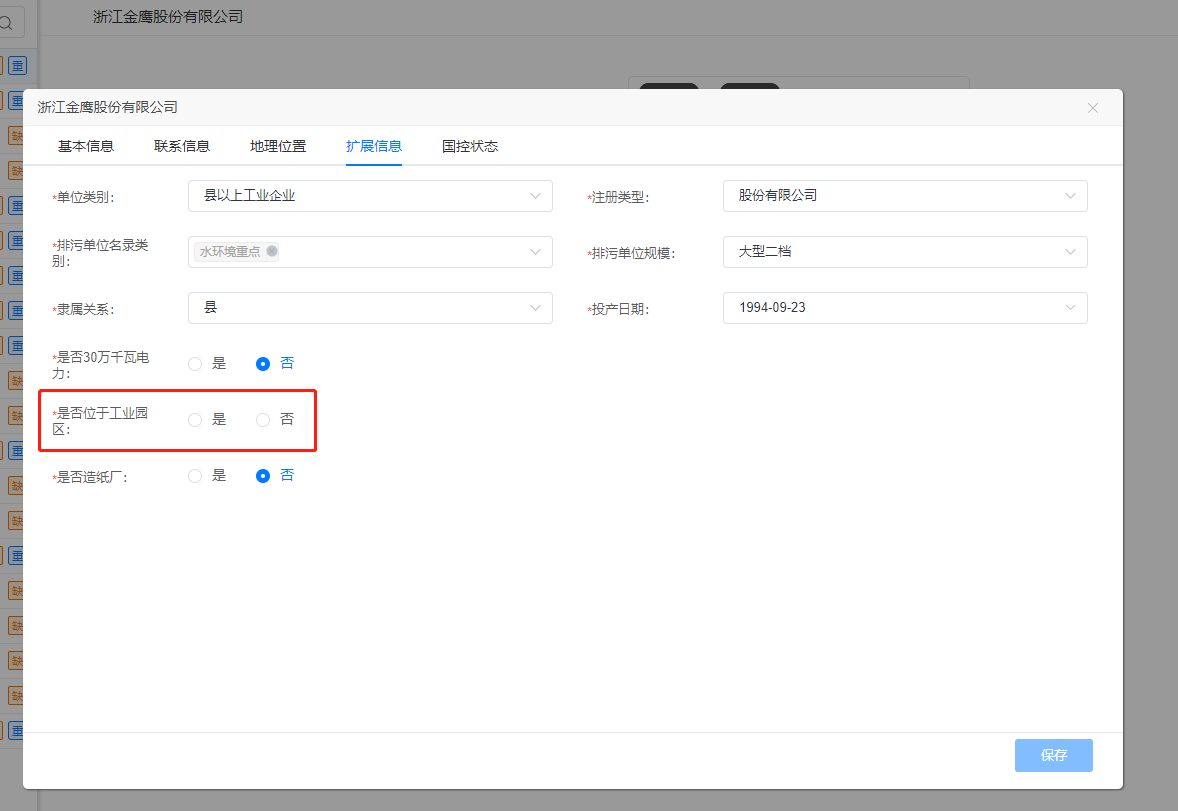Go to the 地理位置 tab
1178x811 pixels.
278,147
